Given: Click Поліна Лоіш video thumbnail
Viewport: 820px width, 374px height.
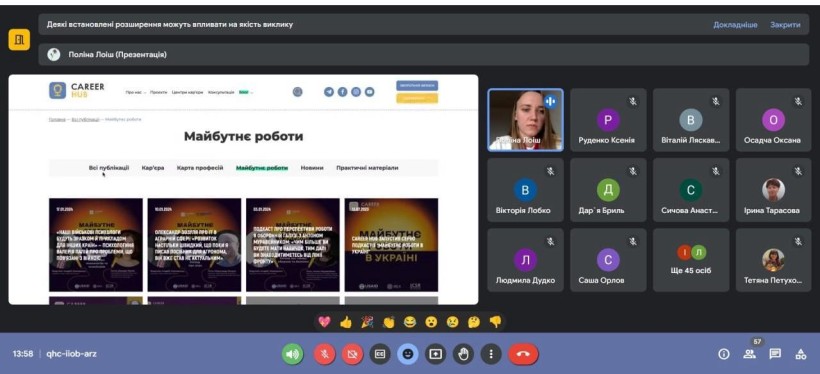Looking at the screenshot, I should [x=526, y=120].
